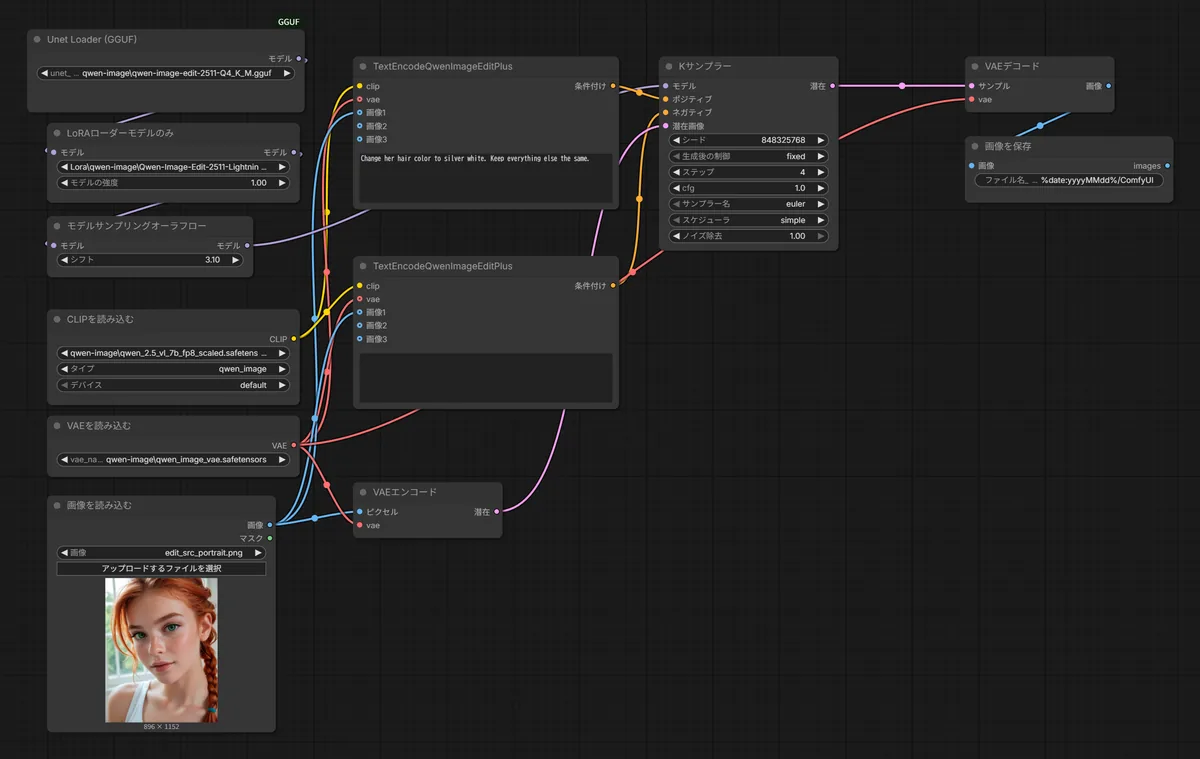Click the マスク output socket of 画像を読み込む
This screenshot has width=1200, height=759.
tap(269, 538)
